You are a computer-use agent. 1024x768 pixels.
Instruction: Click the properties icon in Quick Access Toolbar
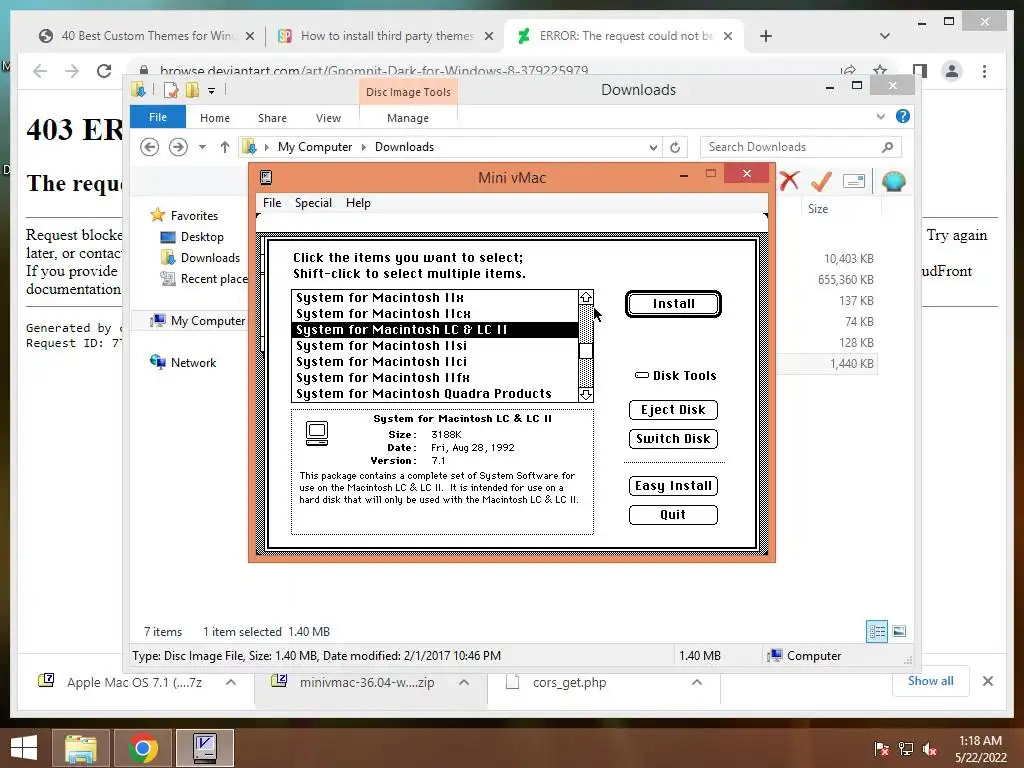click(x=170, y=90)
